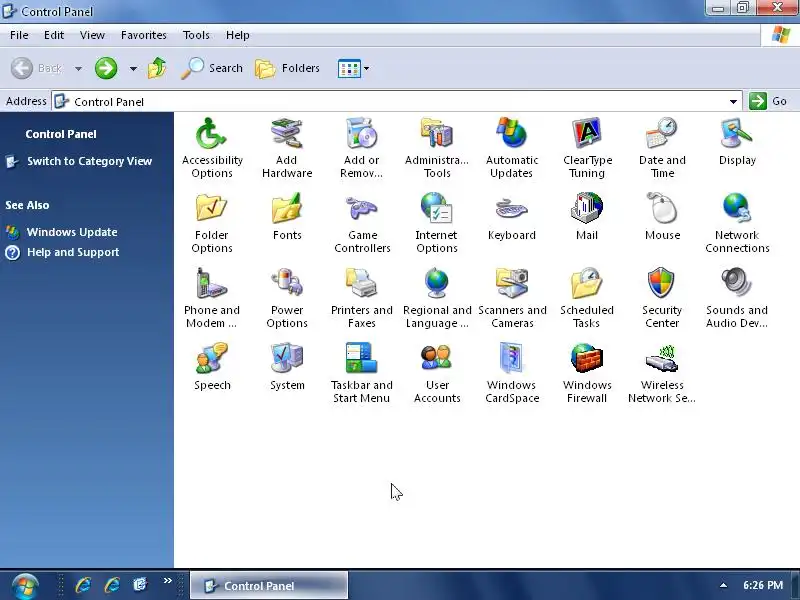Switch to Category View

tap(89, 161)
